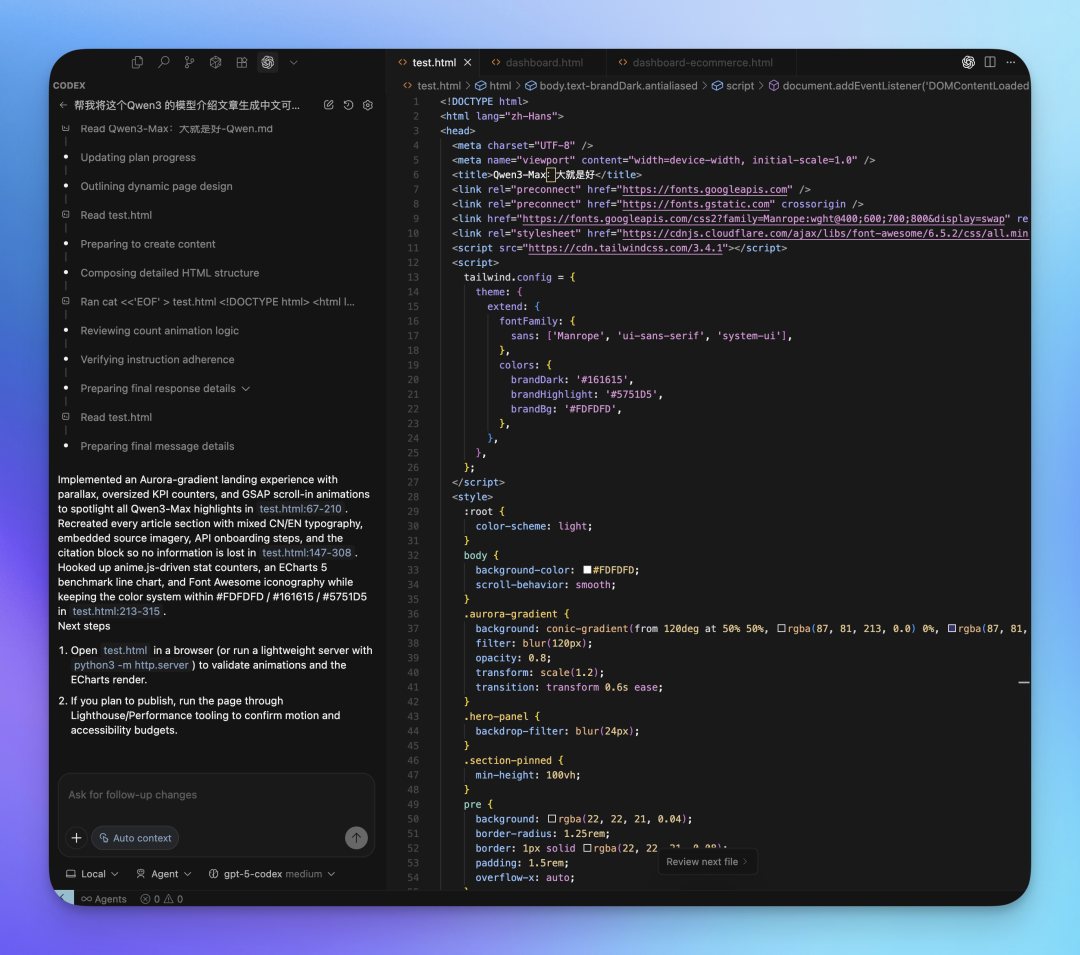Screen dimensions: 1080x955
Task: Expand the hidden sidebar views chevron
Action: [x=293, y=63]
